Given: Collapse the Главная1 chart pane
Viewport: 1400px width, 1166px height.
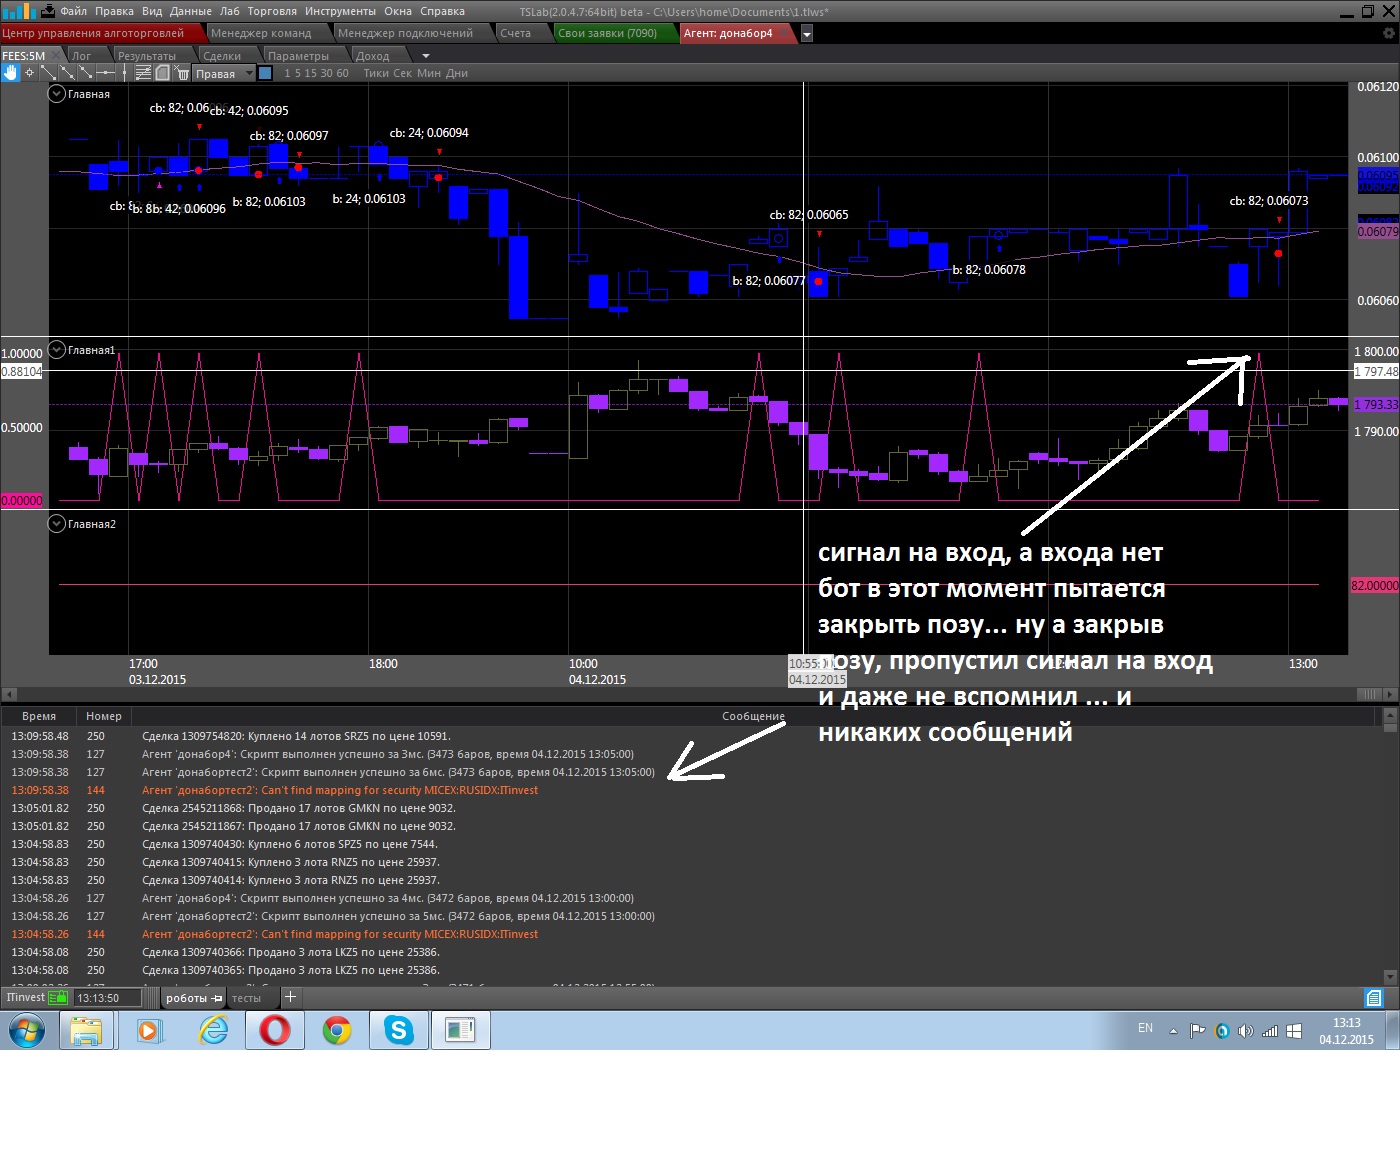Looking at the screenshot, I should [x=57, y=350].
